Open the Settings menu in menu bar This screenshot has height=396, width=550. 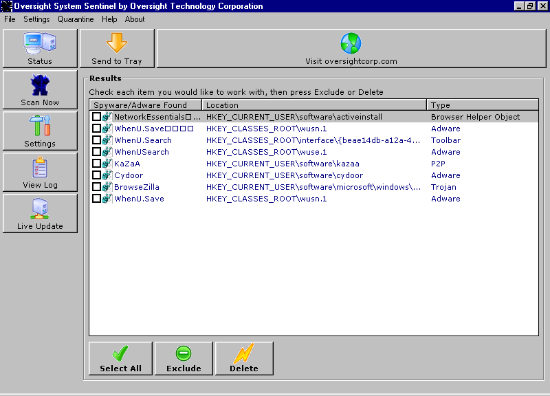point(36,19)
